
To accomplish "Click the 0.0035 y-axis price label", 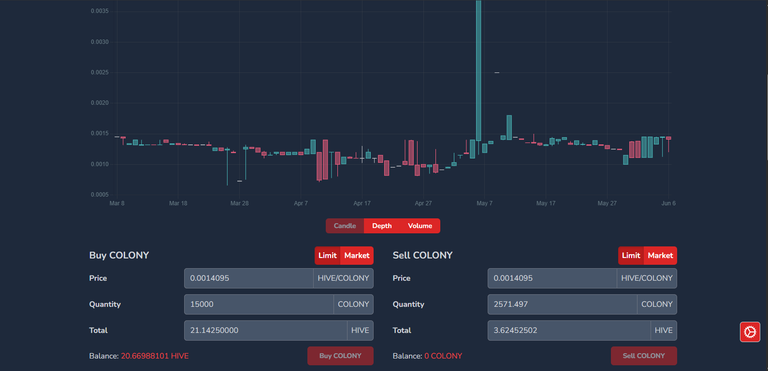I will click(99, 11).
